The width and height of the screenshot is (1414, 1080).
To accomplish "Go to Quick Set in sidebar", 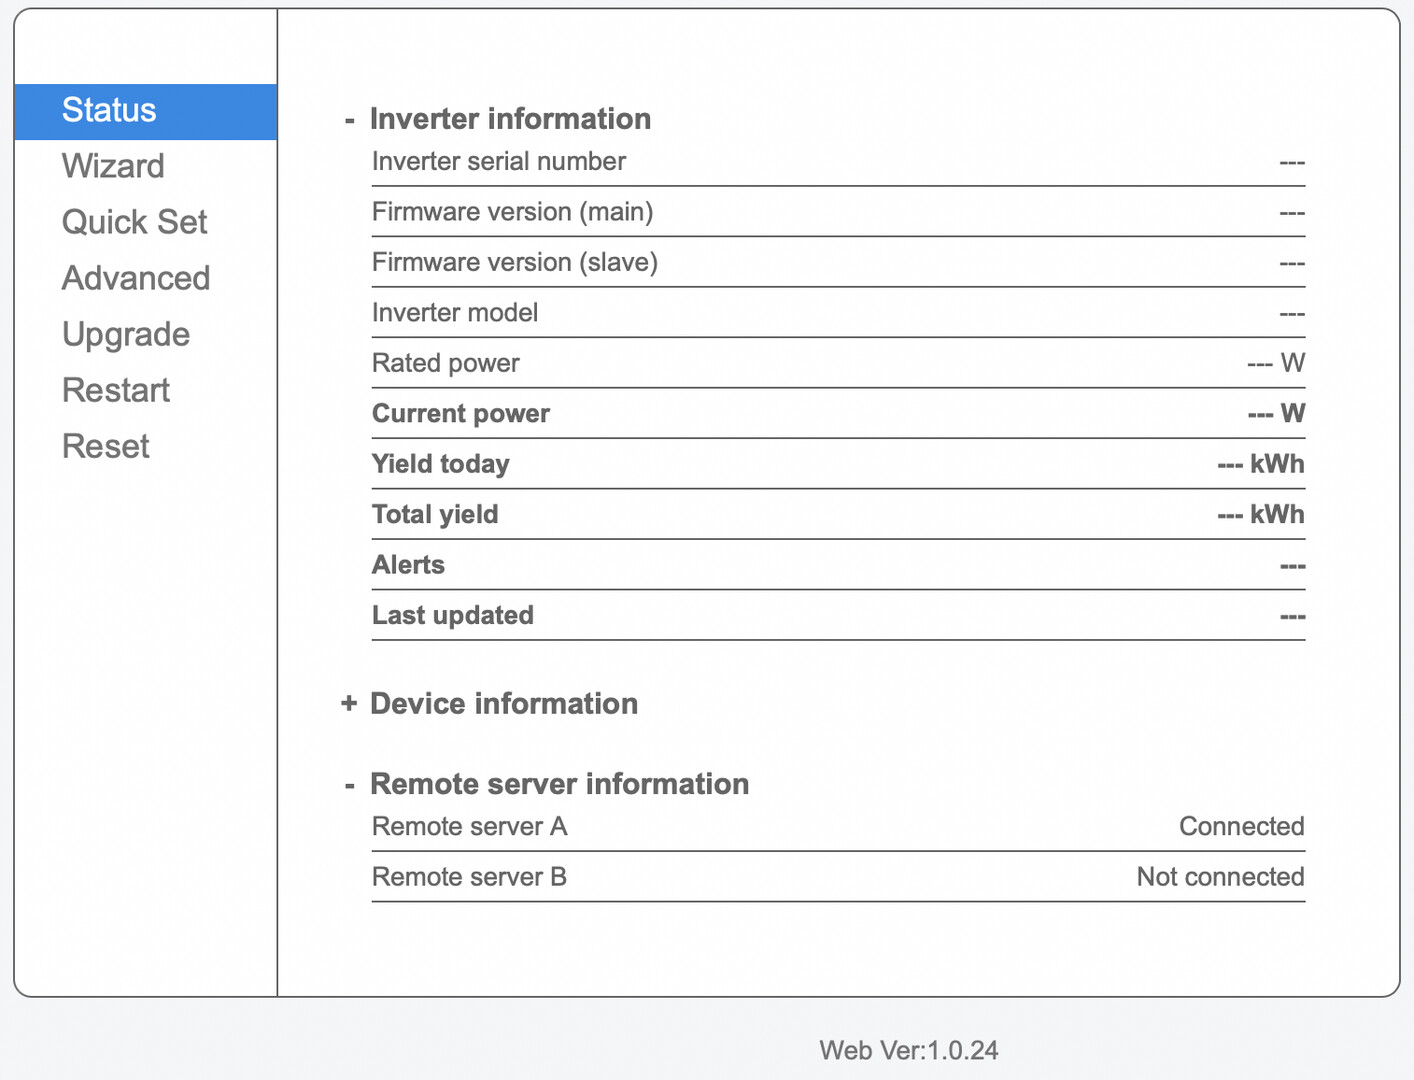I will click(134, 222).
